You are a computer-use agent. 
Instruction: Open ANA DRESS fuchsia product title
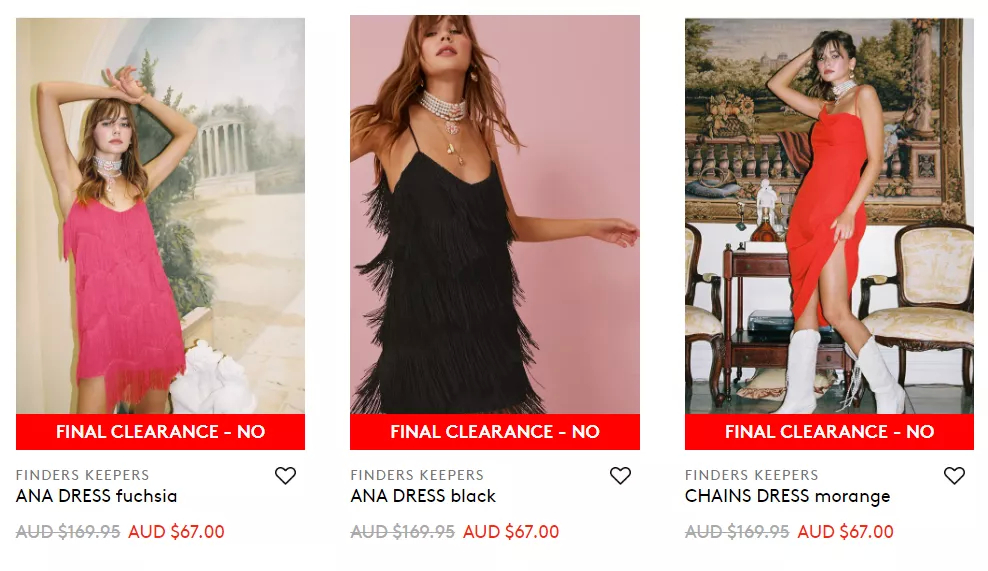(96, 497)
